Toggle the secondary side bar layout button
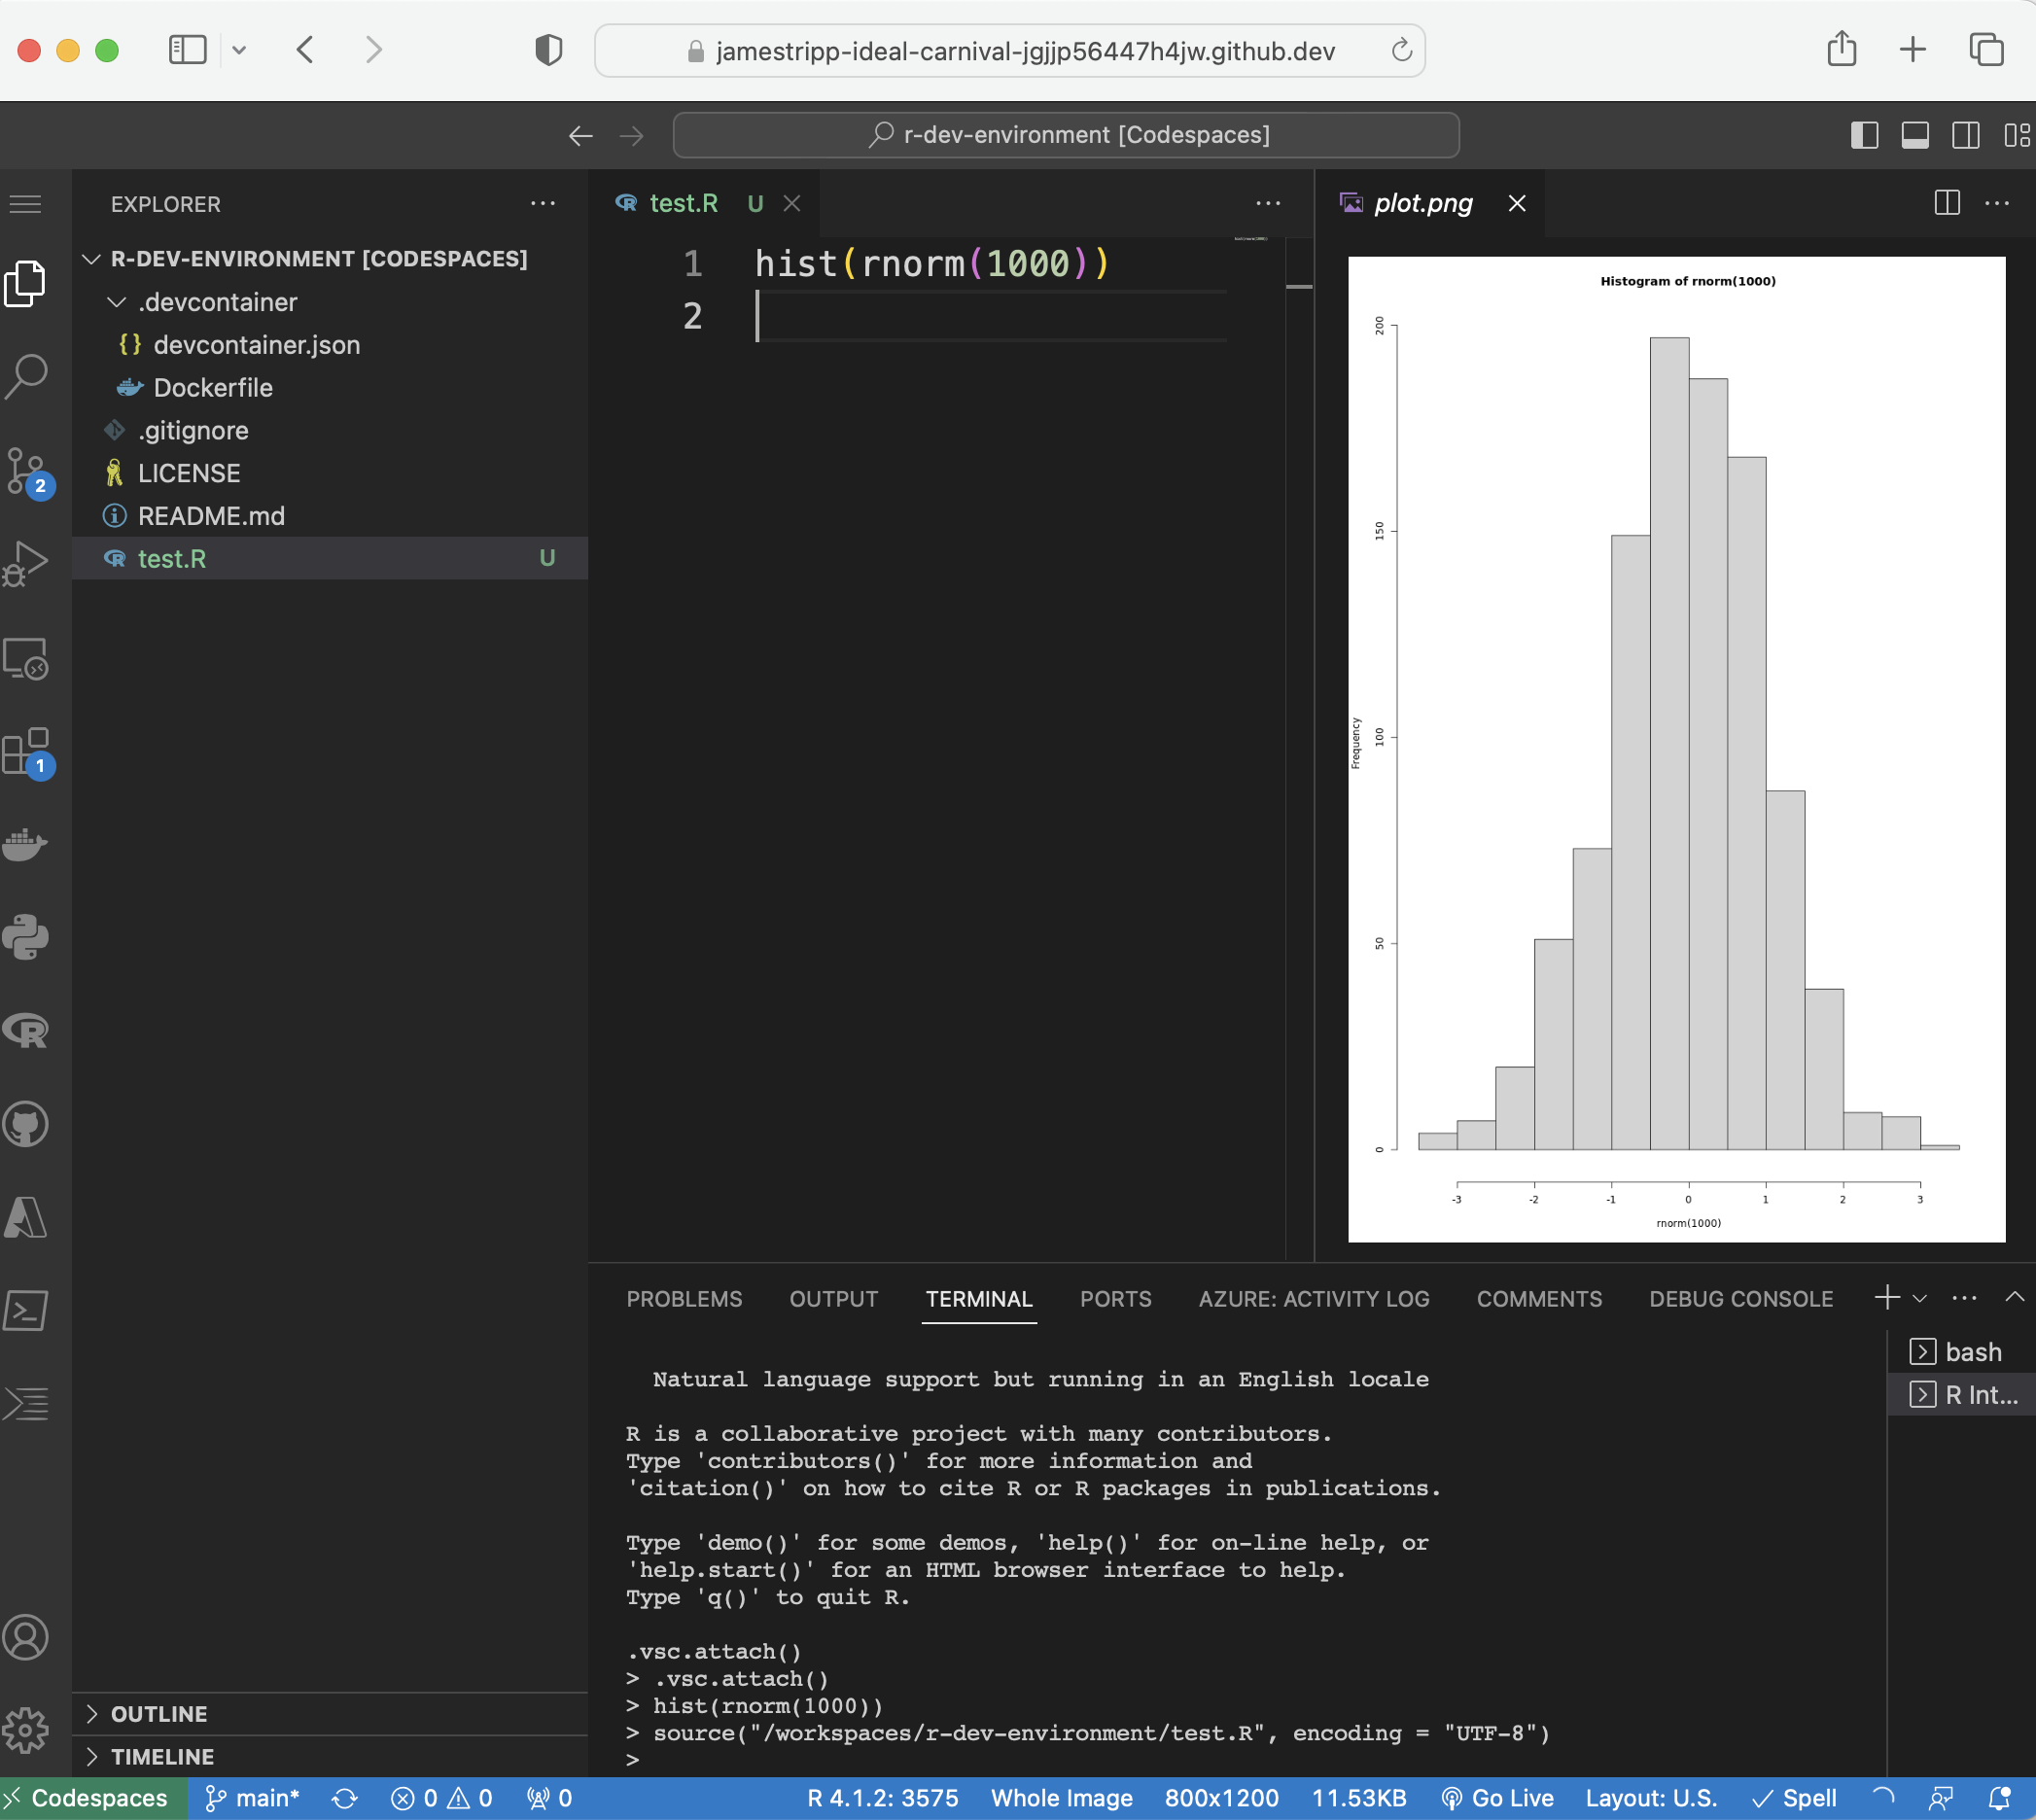Image resolution: width=2036 pixels, height=1820 pixels. pyautogui.click(x=1965, y=135)
